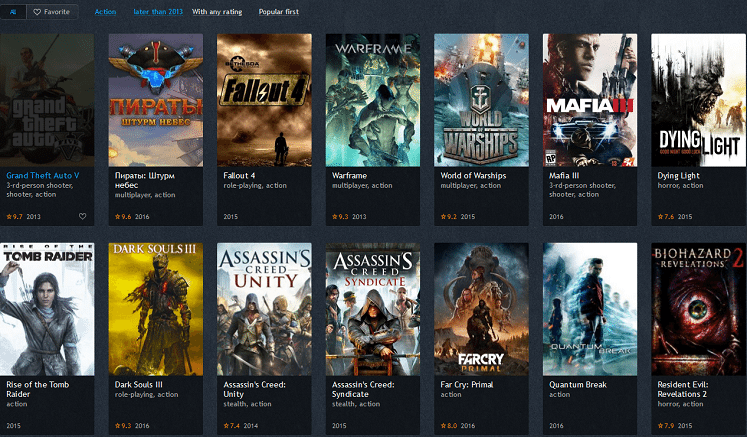Screen dimensions: 747x437
Task: Open the 'Popular first' sort dropdown
Action: 279,12
